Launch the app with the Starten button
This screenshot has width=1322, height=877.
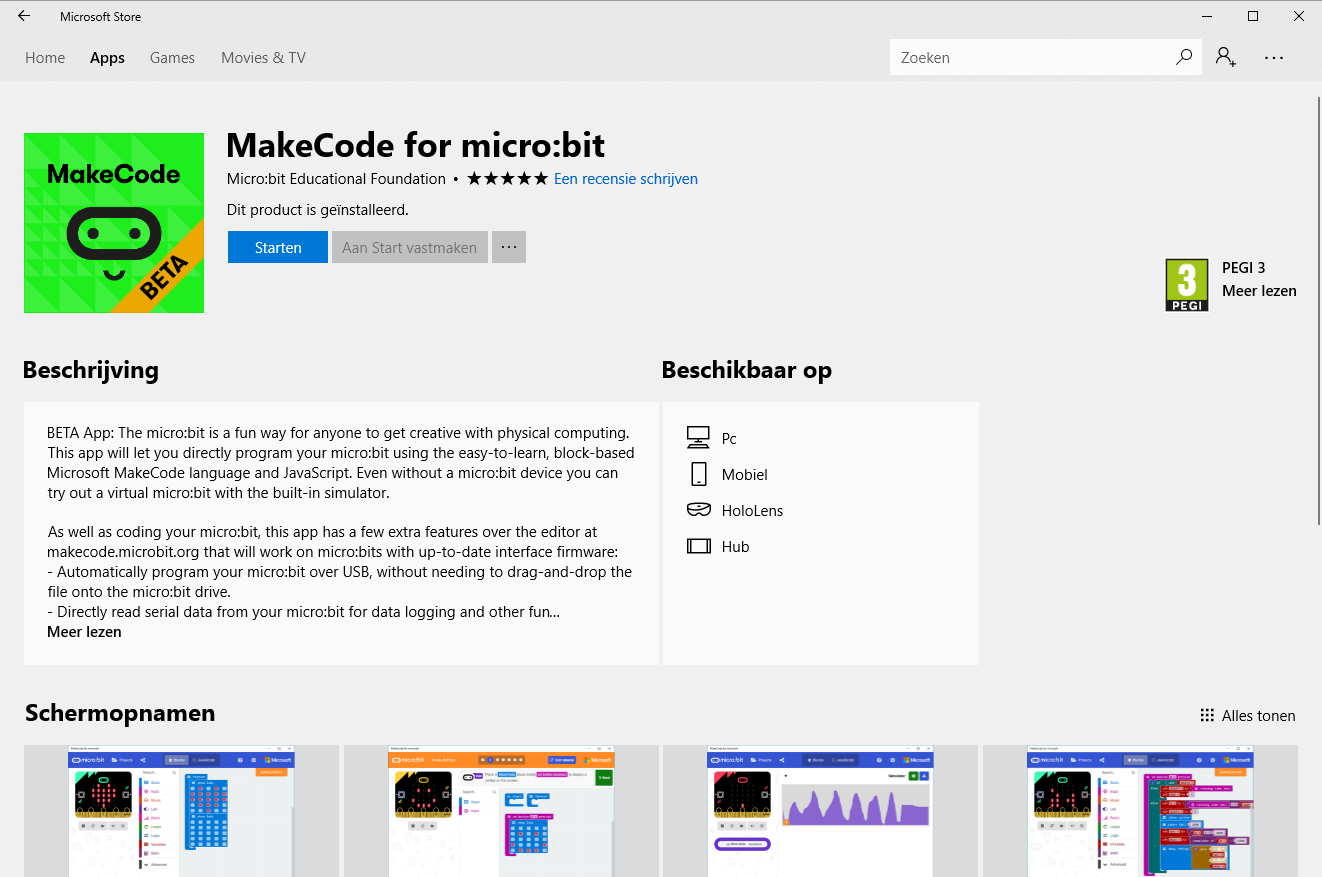[277, 246]
